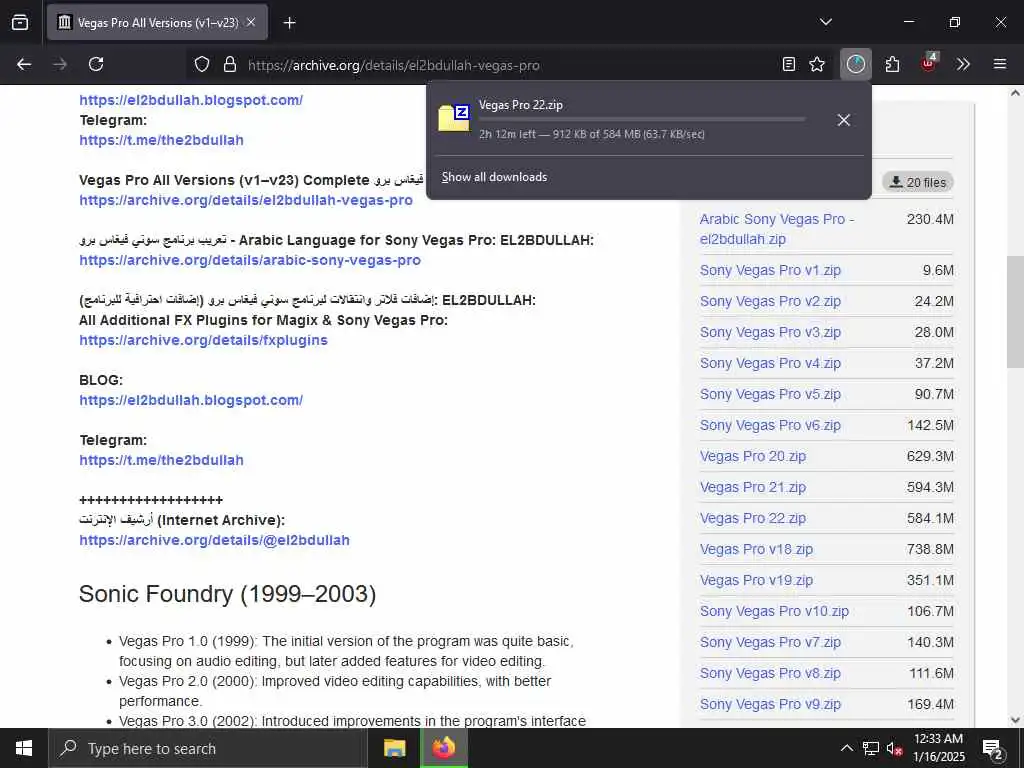Download Sony Vegas Pro v5.zip
This screenshot has height=768, width=1024.
(770, 394)
